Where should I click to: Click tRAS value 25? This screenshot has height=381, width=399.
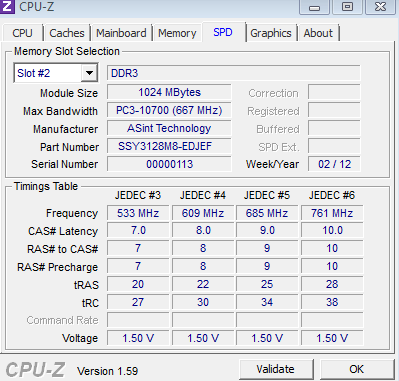pos(267,284)
